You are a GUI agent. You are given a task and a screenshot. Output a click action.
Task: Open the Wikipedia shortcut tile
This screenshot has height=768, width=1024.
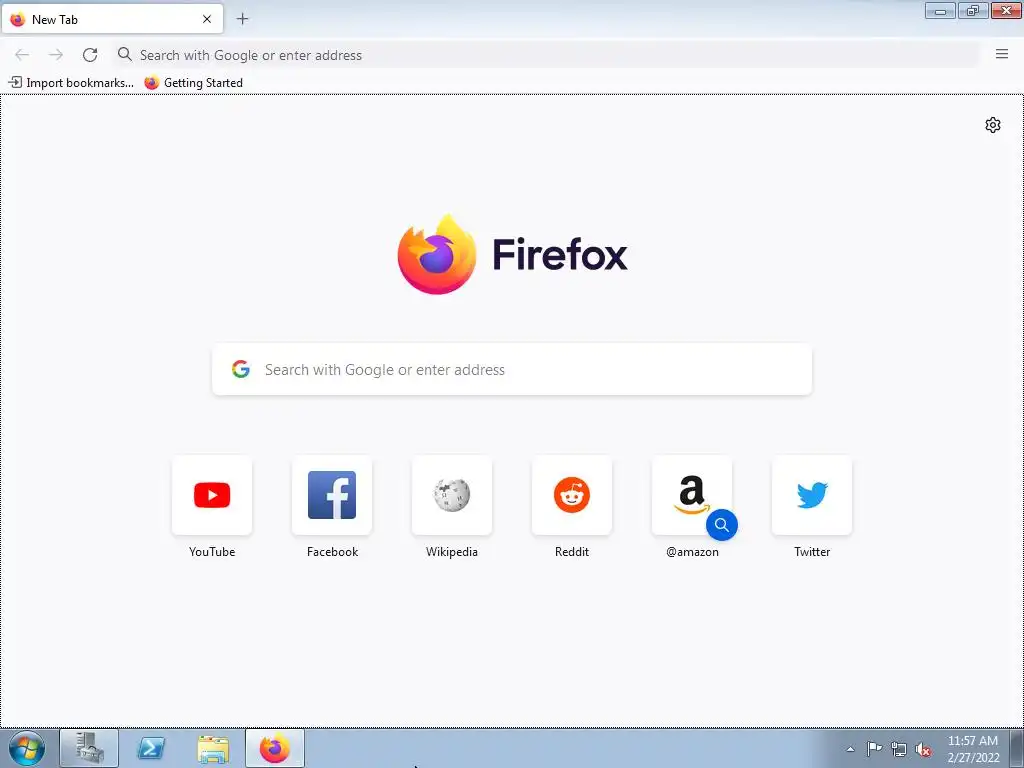click(x=452, y=496)
